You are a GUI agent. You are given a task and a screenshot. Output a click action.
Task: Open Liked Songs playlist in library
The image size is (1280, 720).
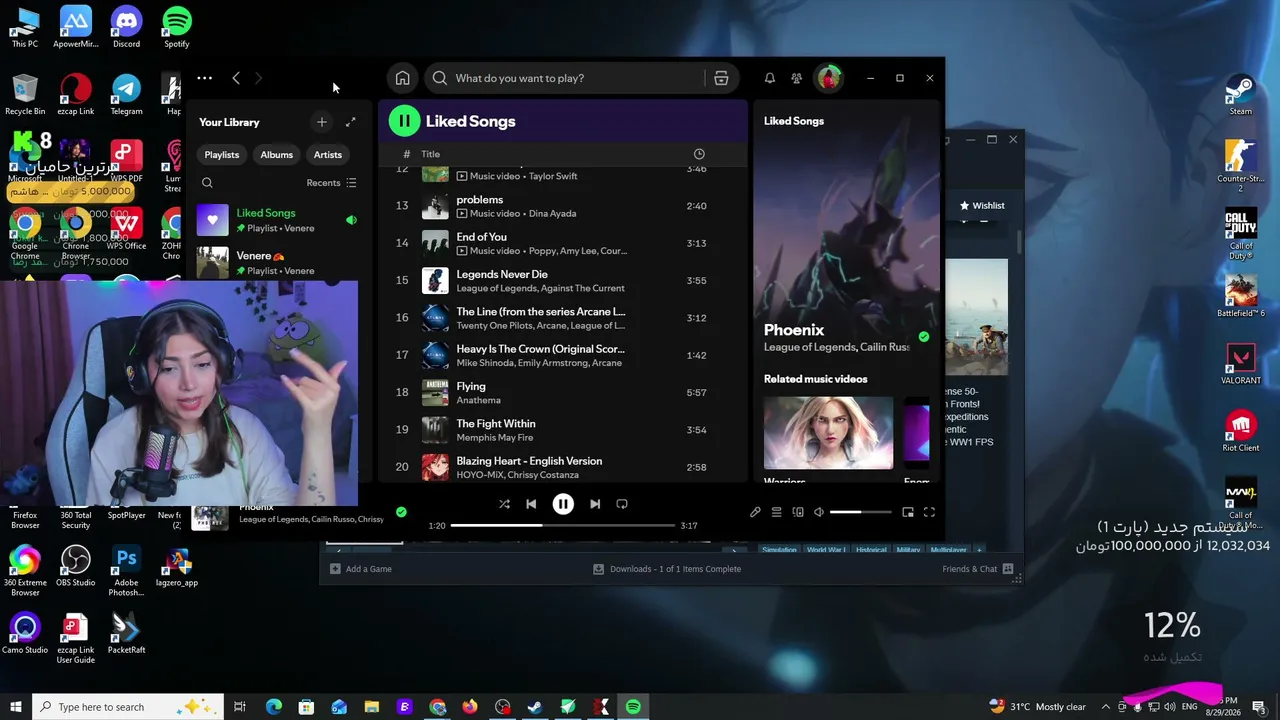(x=278, y=220)
